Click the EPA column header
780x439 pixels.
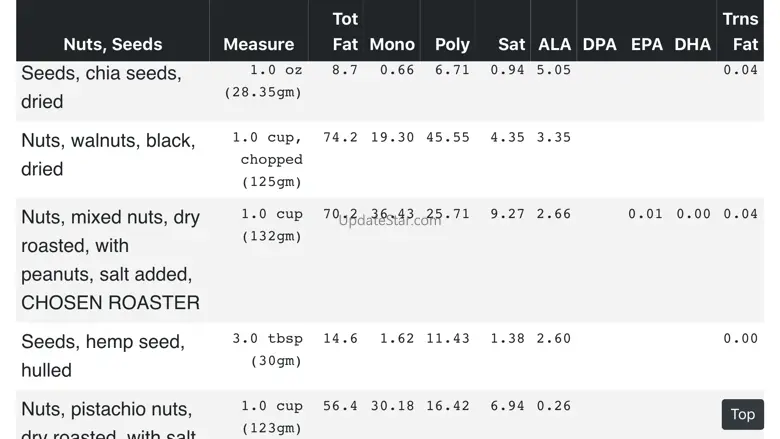pyautogui.click(x=646, y=44)
